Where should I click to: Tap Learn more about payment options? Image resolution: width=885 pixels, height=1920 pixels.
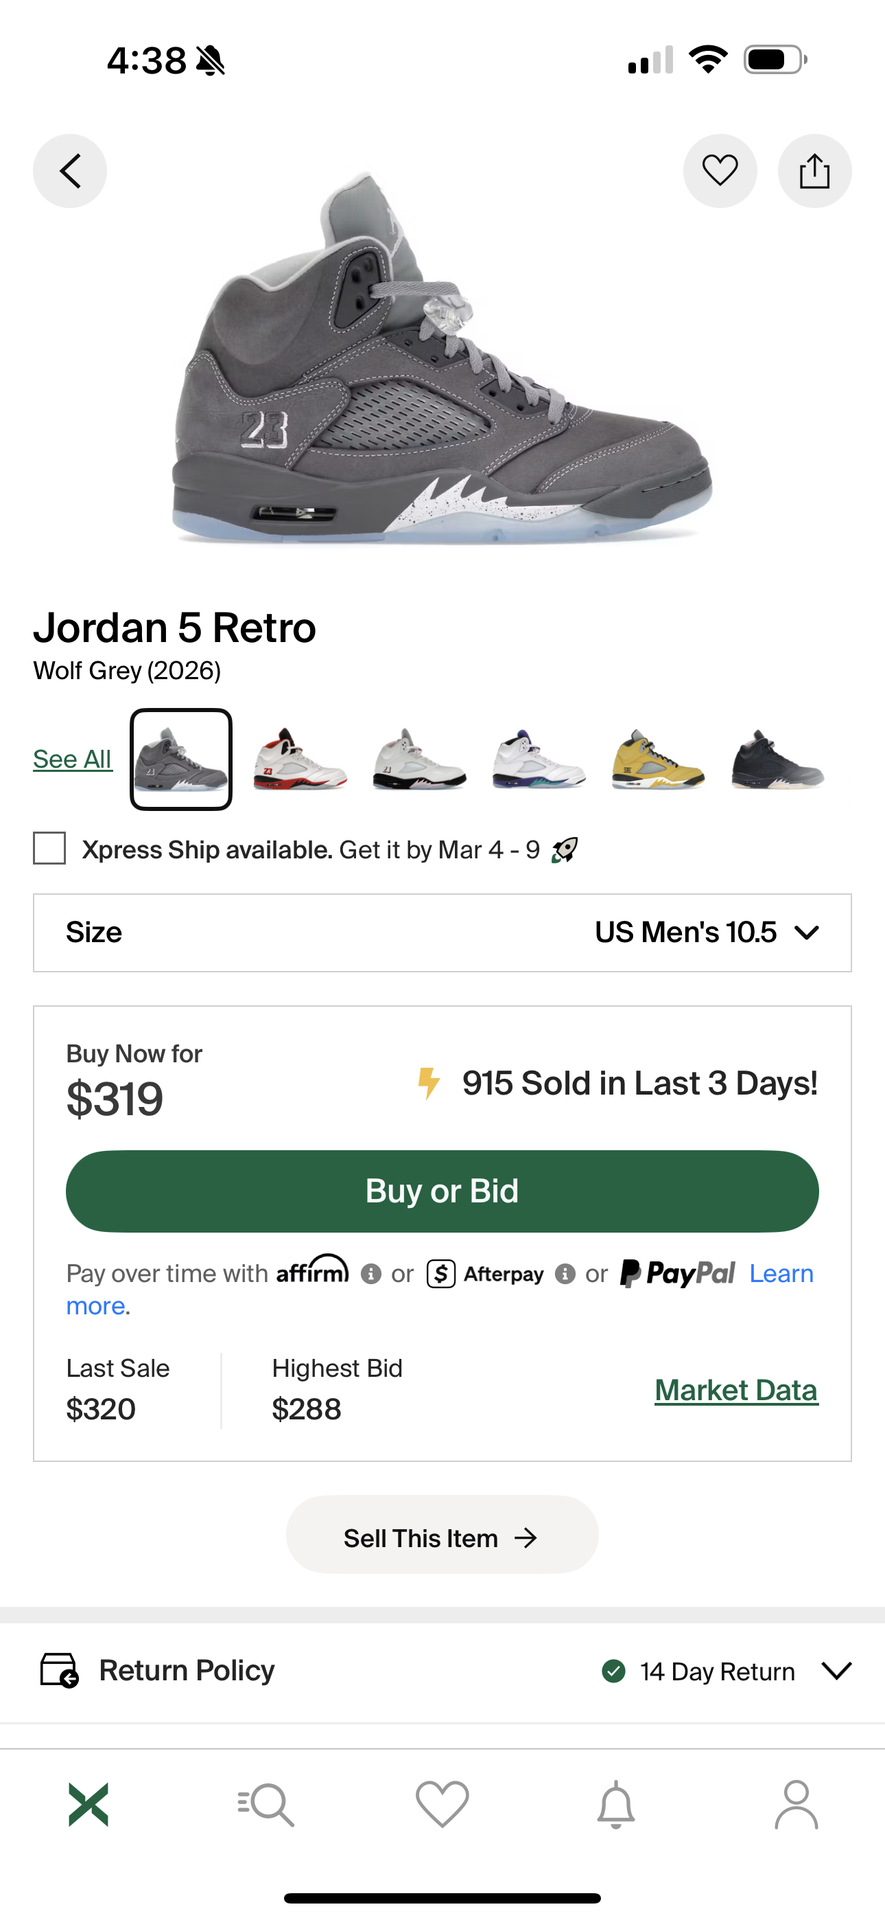click(781, 1274)
